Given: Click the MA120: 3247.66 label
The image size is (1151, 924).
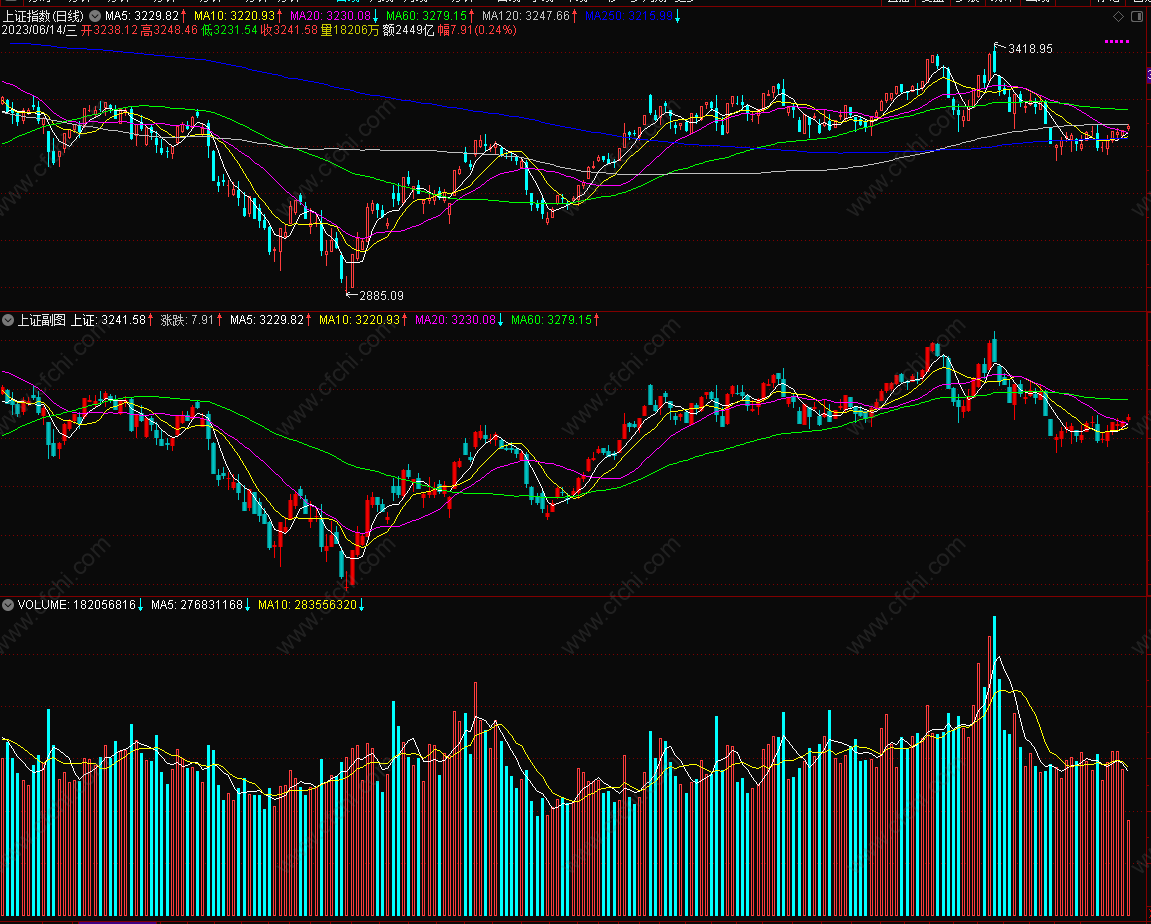Looking at the screenshot, I should tap(526, 15).
